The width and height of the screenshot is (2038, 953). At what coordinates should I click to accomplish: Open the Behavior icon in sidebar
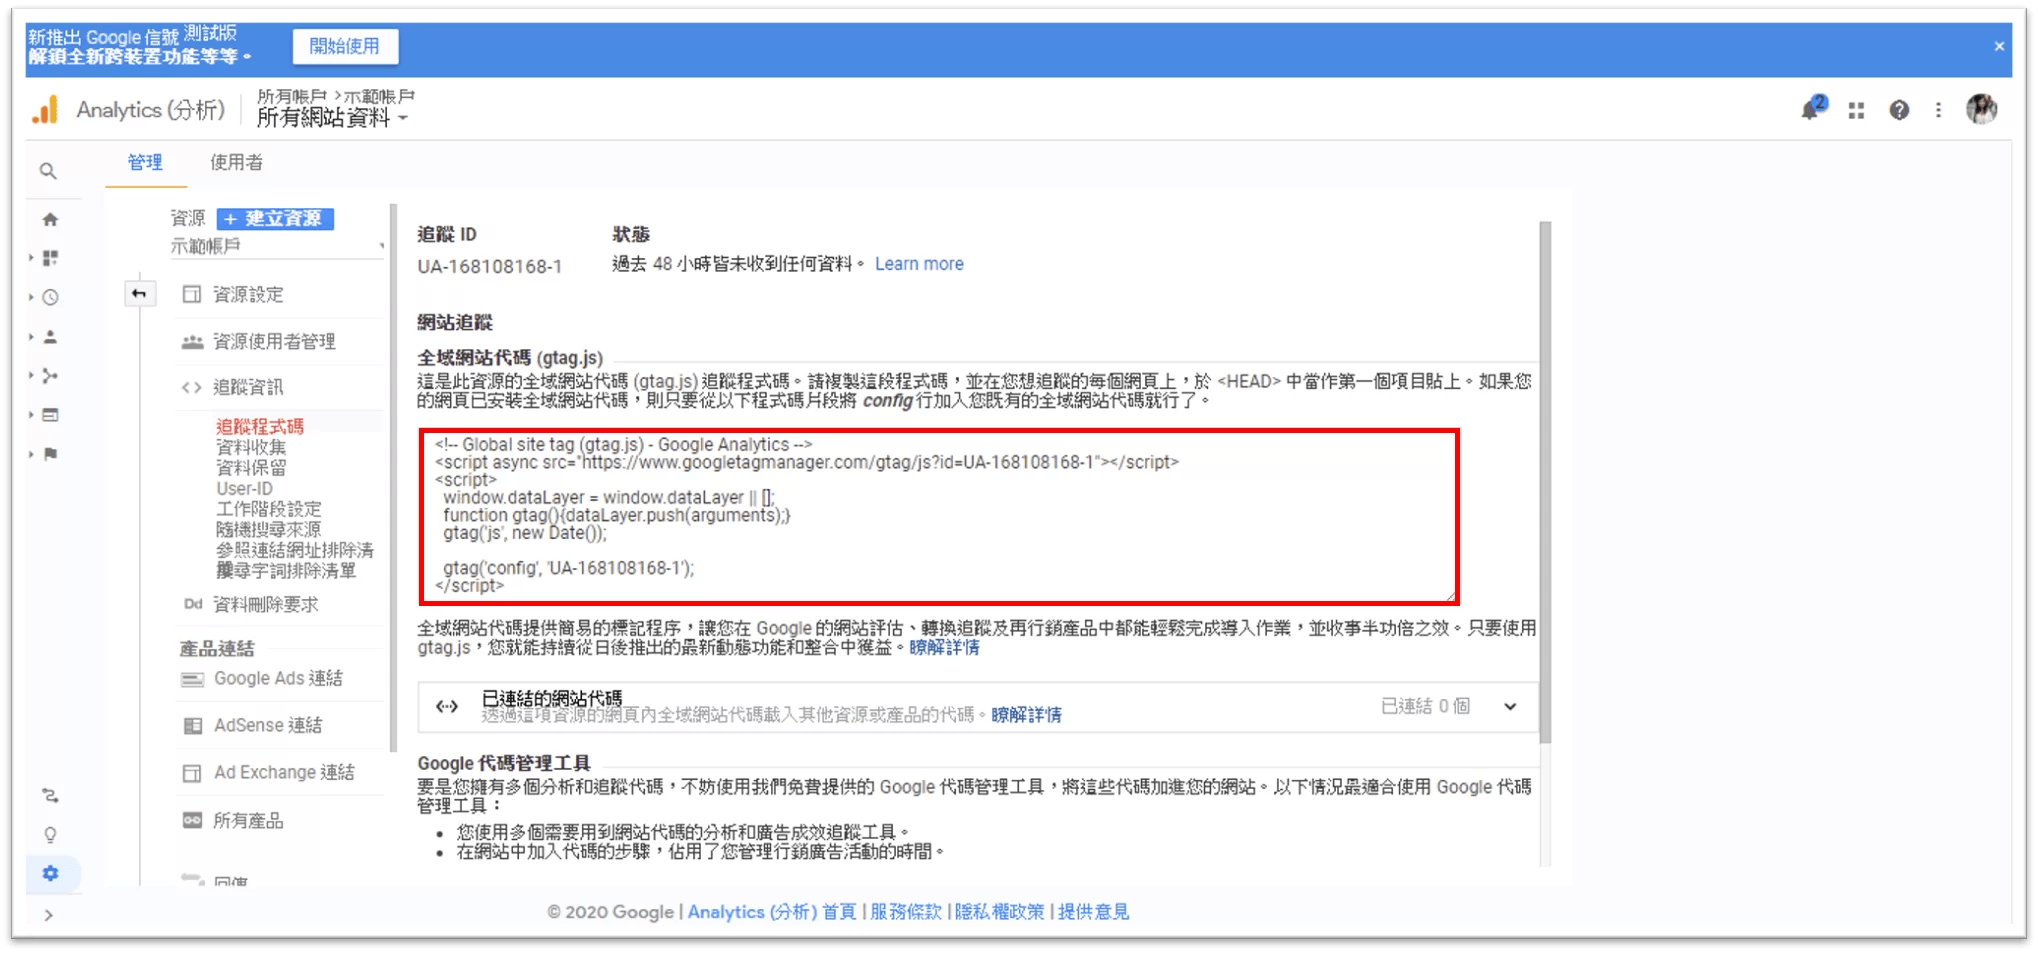tap(51, 415)
